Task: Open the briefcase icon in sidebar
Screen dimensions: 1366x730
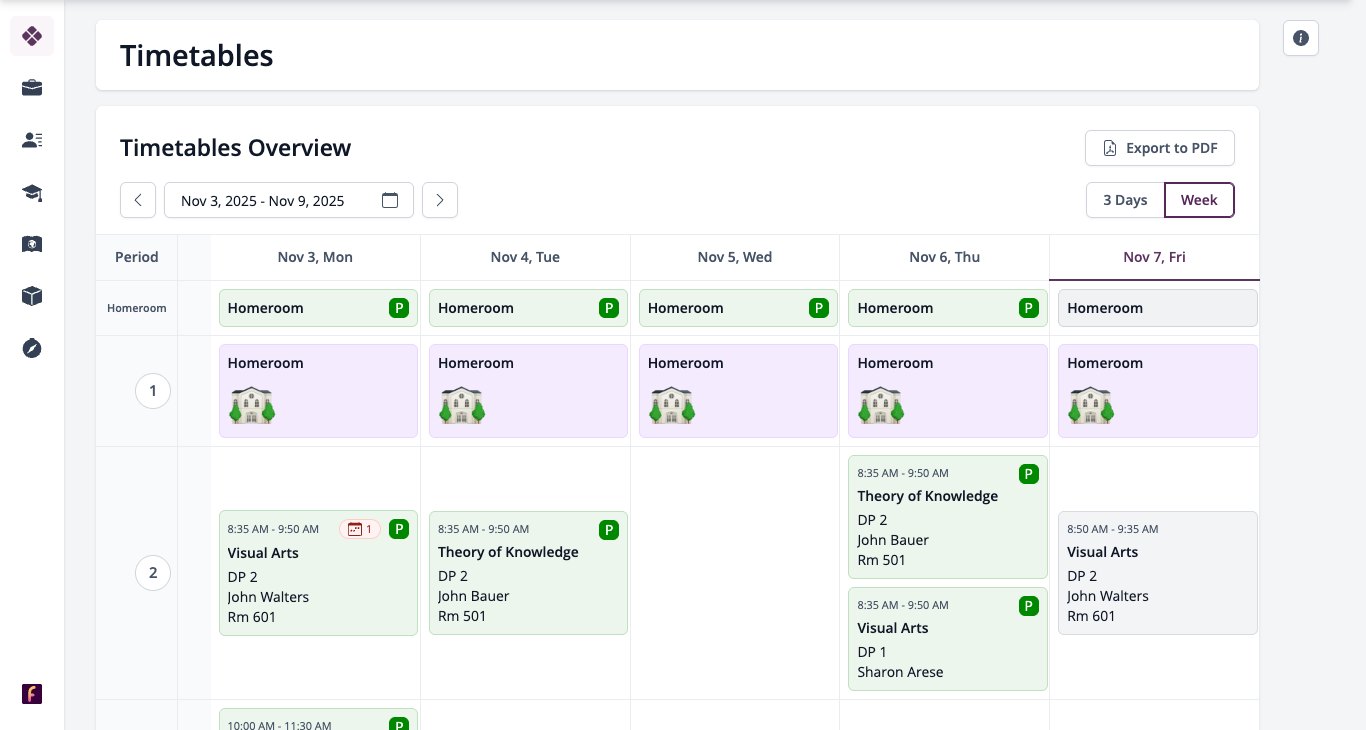Action: [32, 88]
